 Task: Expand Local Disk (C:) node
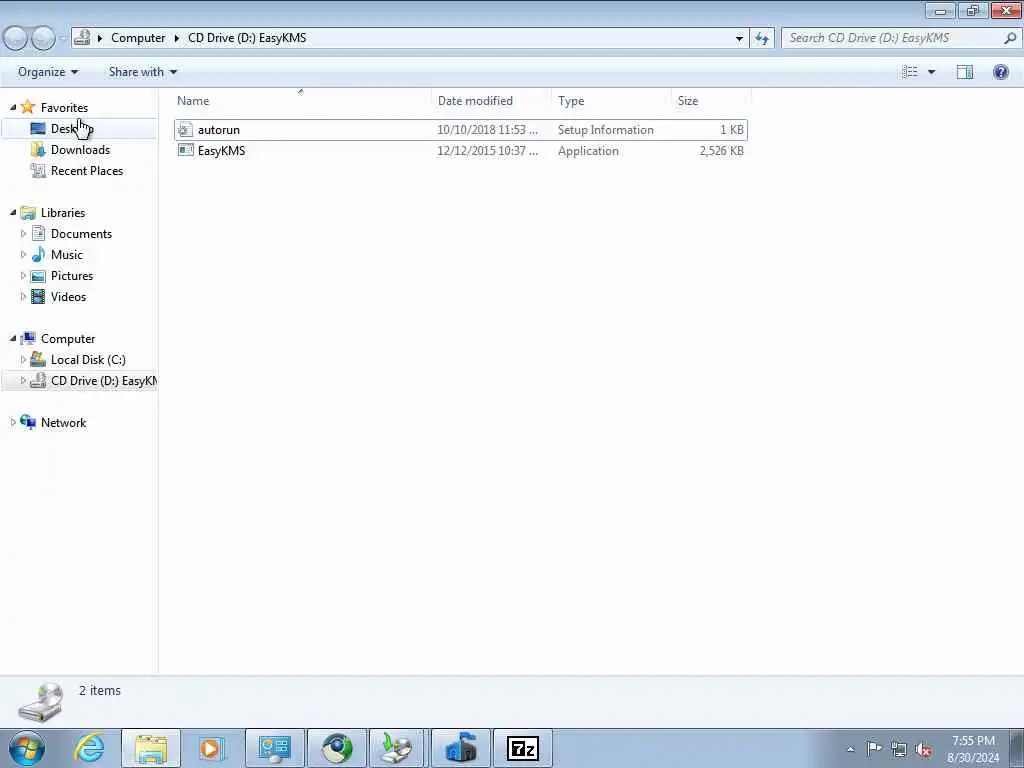click(24, 359)
